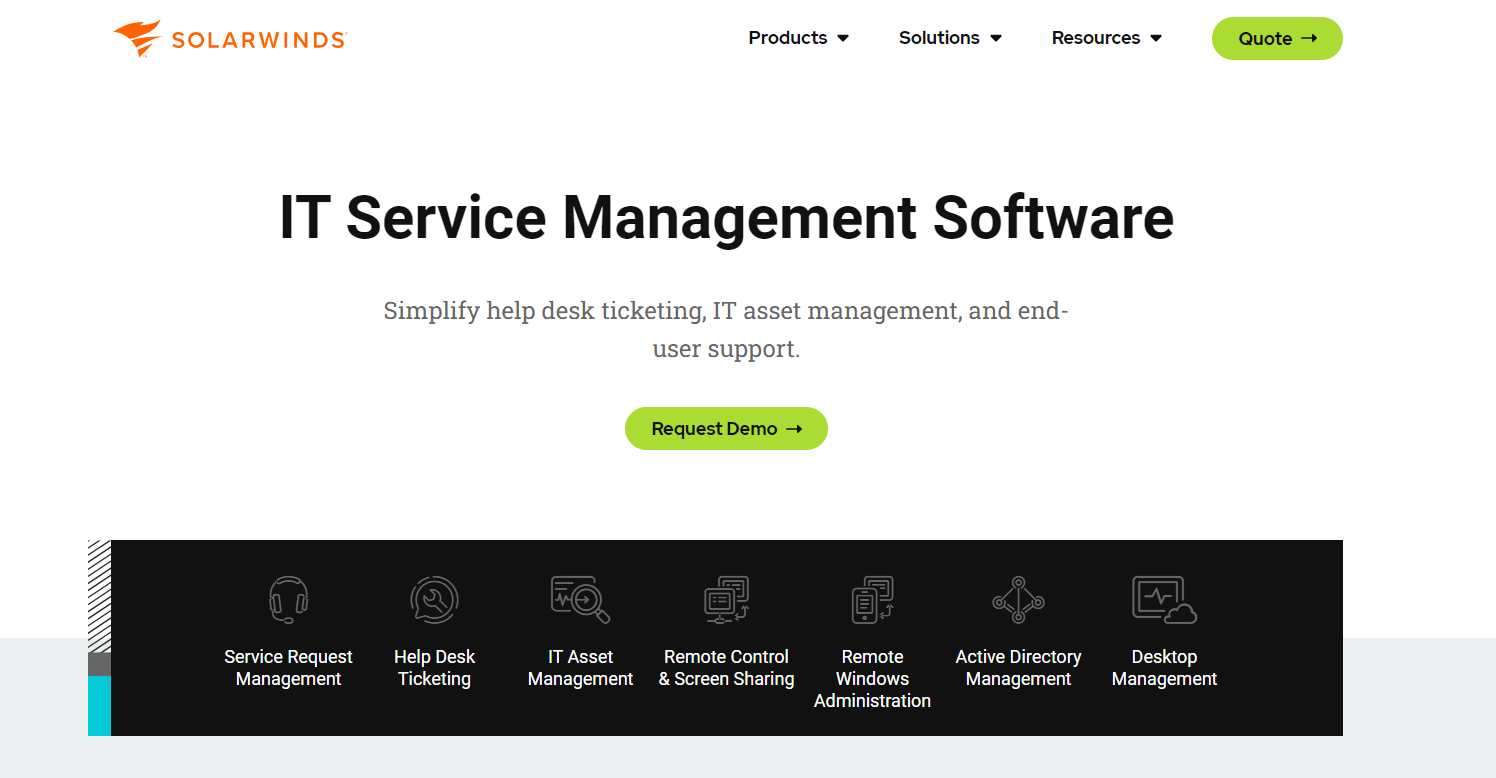Expand the Solutions dropdown arrow
This screenshot has width=1496, height=778.
[x=996, y=38]
